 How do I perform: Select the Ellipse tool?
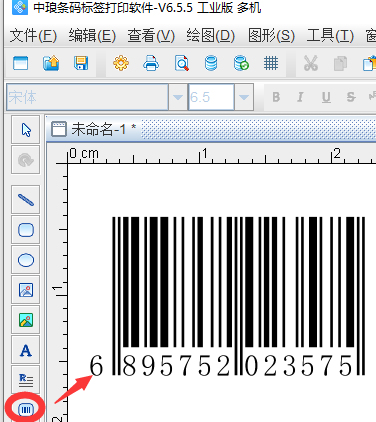26,260
